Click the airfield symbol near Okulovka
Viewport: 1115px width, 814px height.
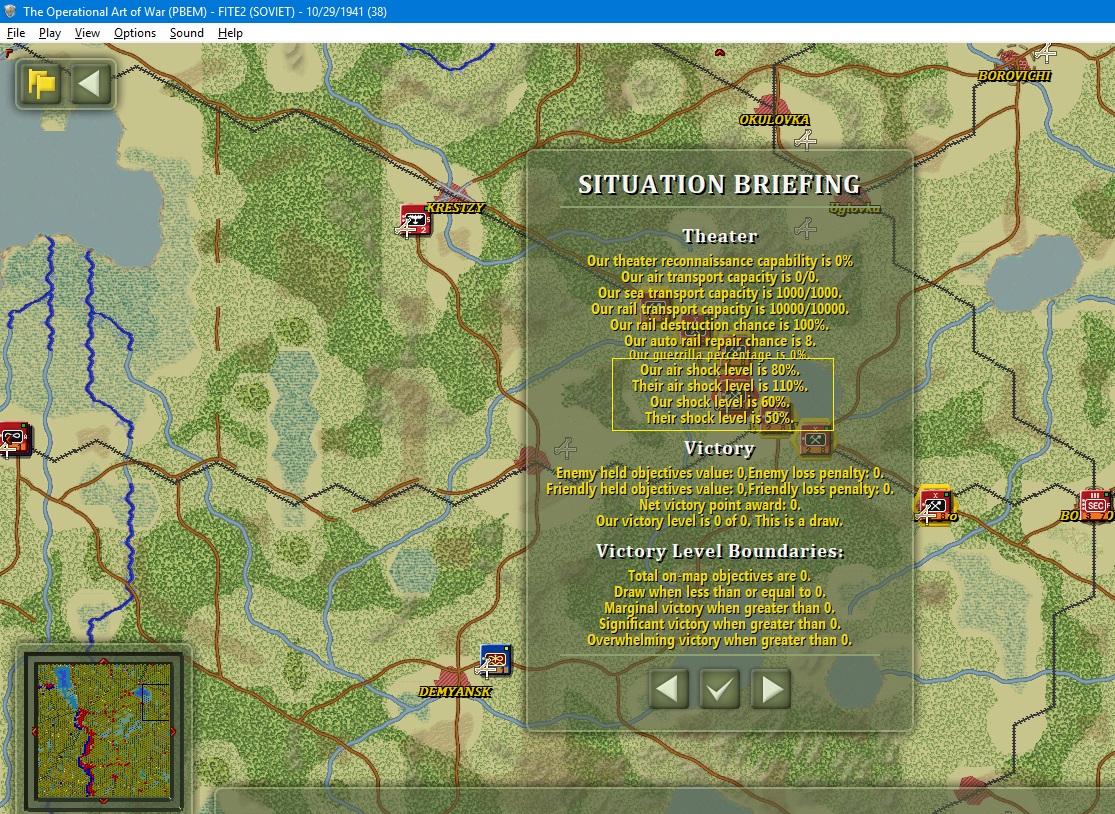click(x=805, y=140)
